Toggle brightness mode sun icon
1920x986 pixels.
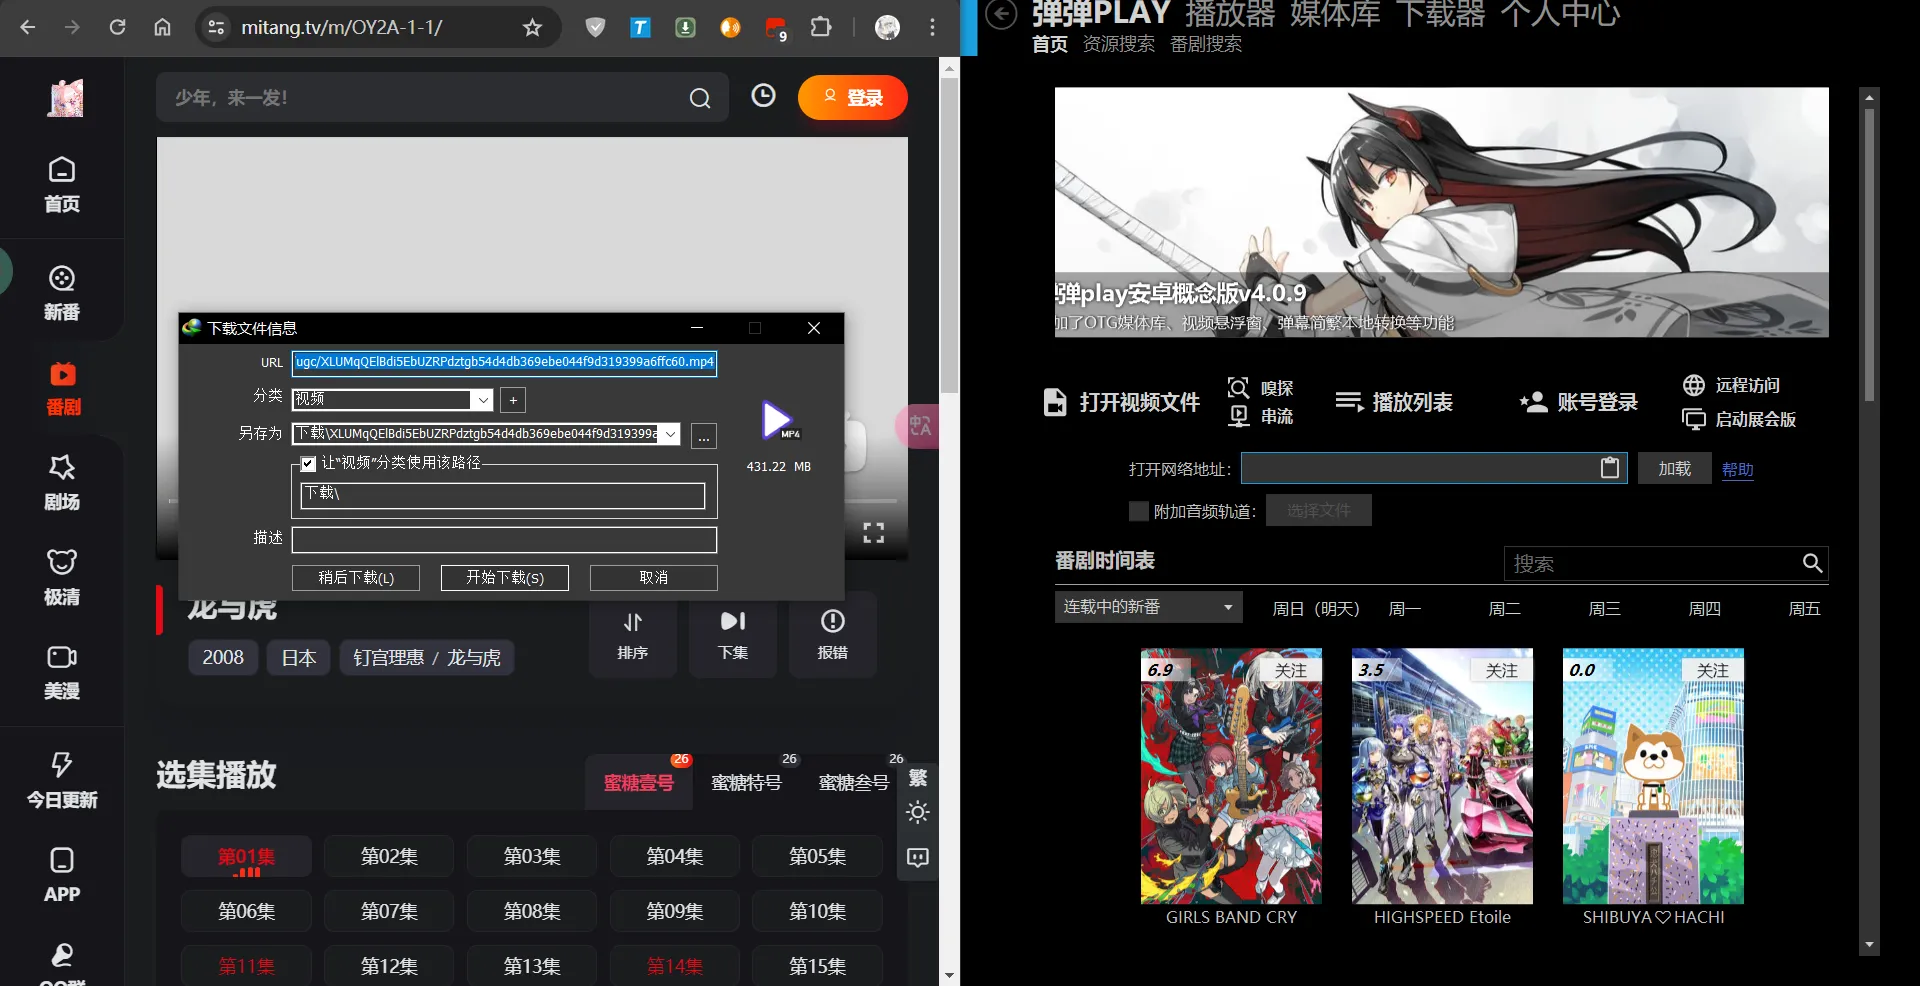[918, 813]
